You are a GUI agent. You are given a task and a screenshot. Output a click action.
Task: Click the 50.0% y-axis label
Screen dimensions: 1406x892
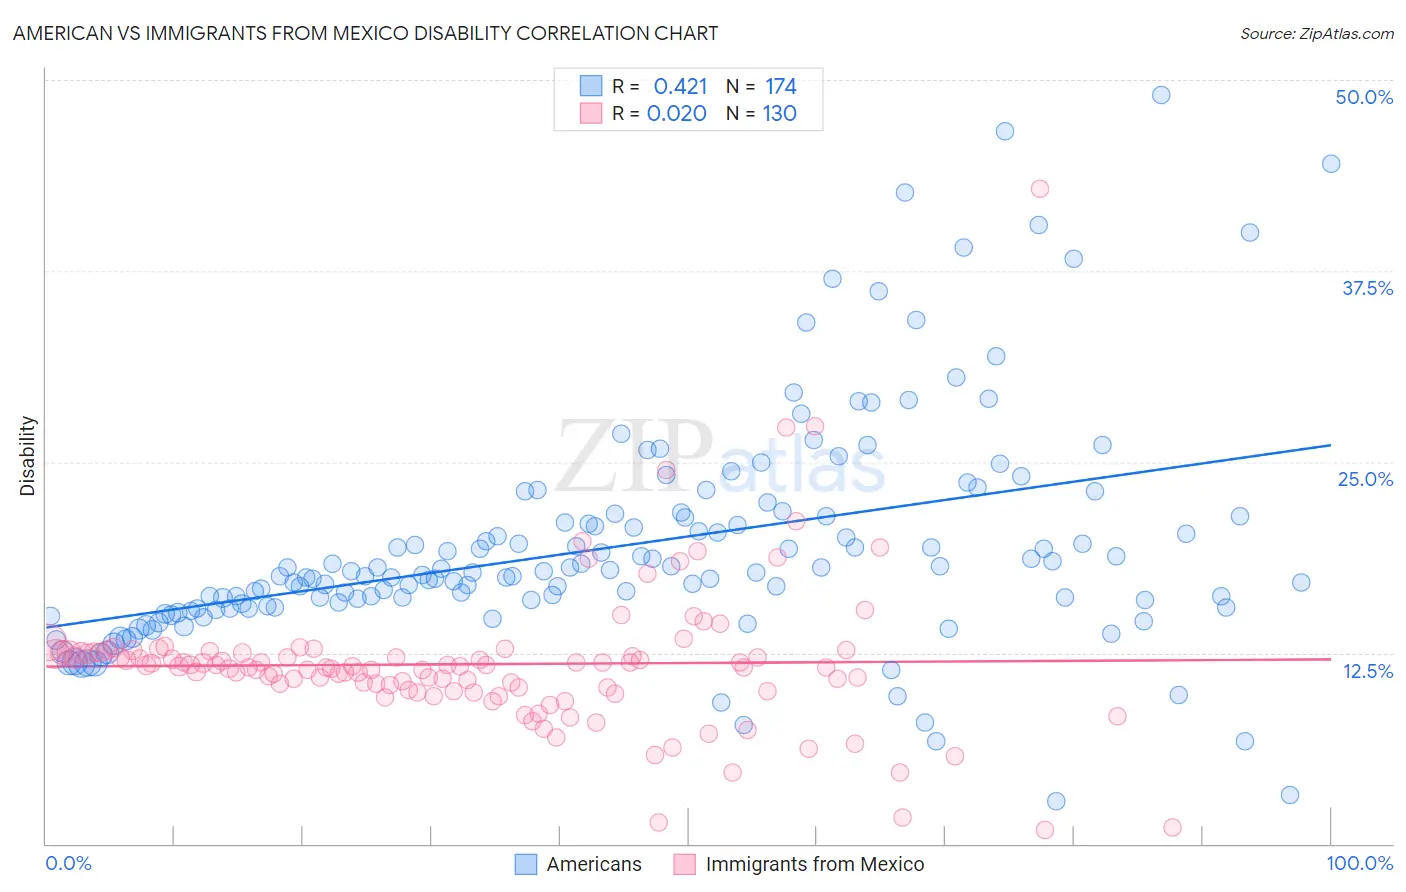(x=1364, y=97)
